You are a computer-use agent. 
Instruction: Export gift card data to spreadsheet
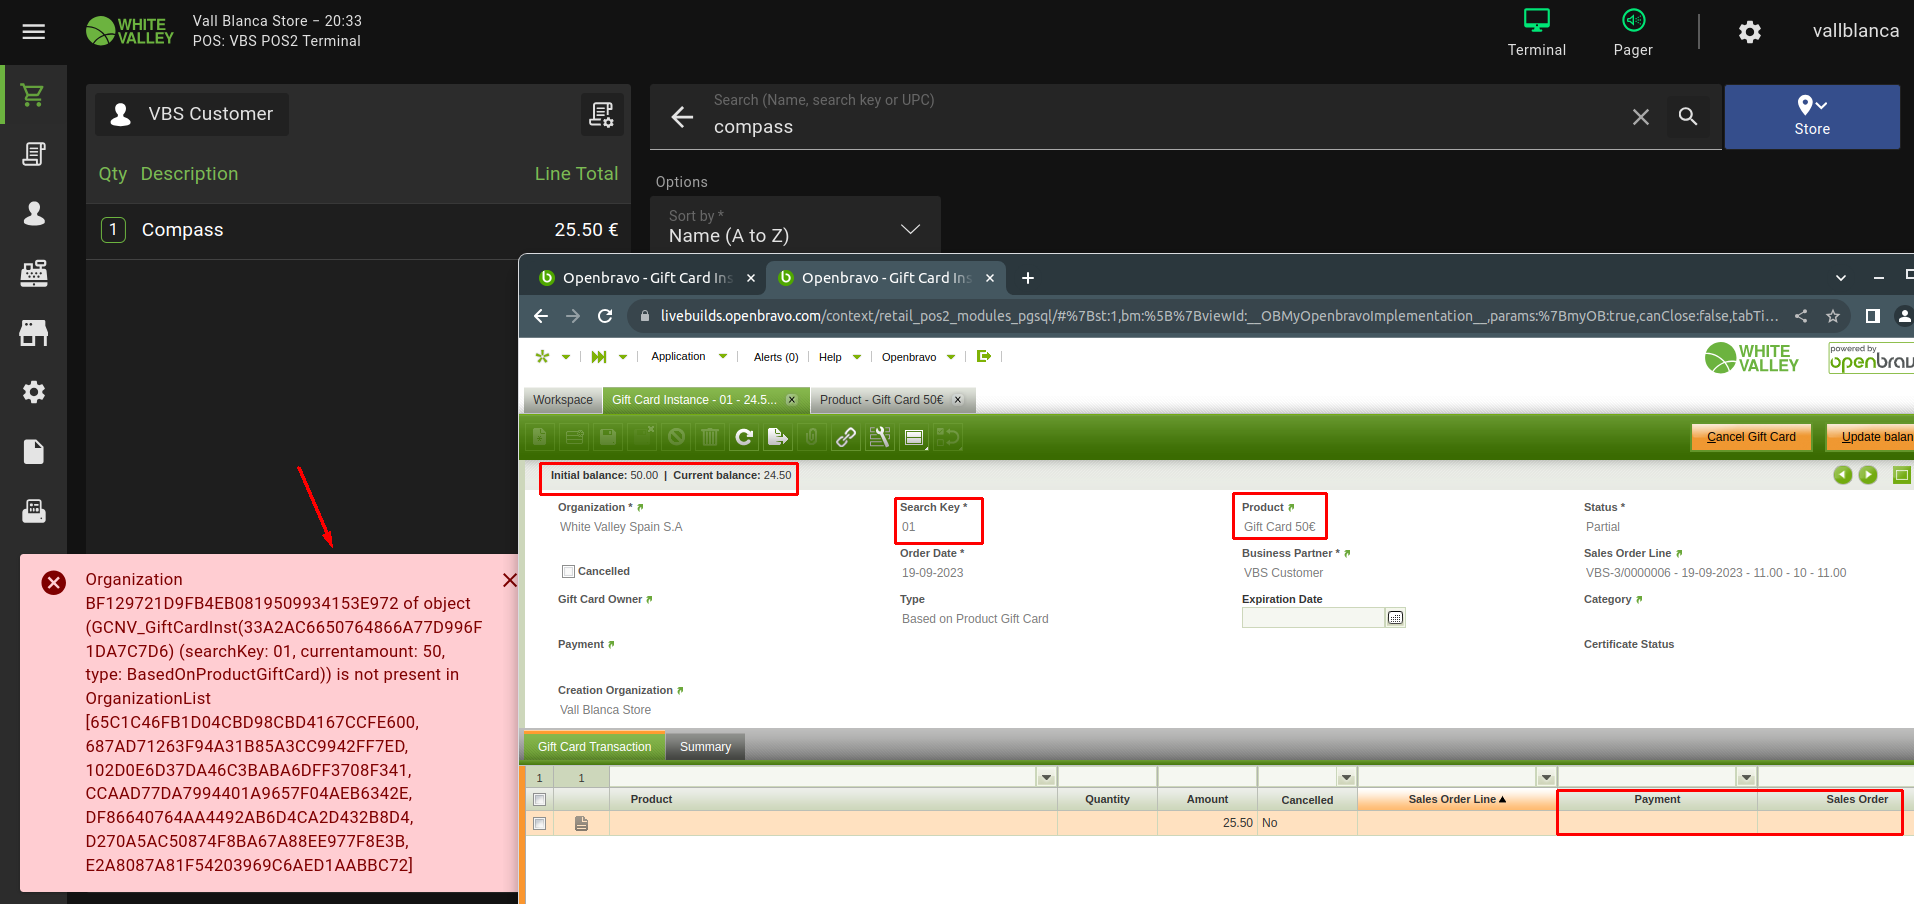(x=778, y=437)
